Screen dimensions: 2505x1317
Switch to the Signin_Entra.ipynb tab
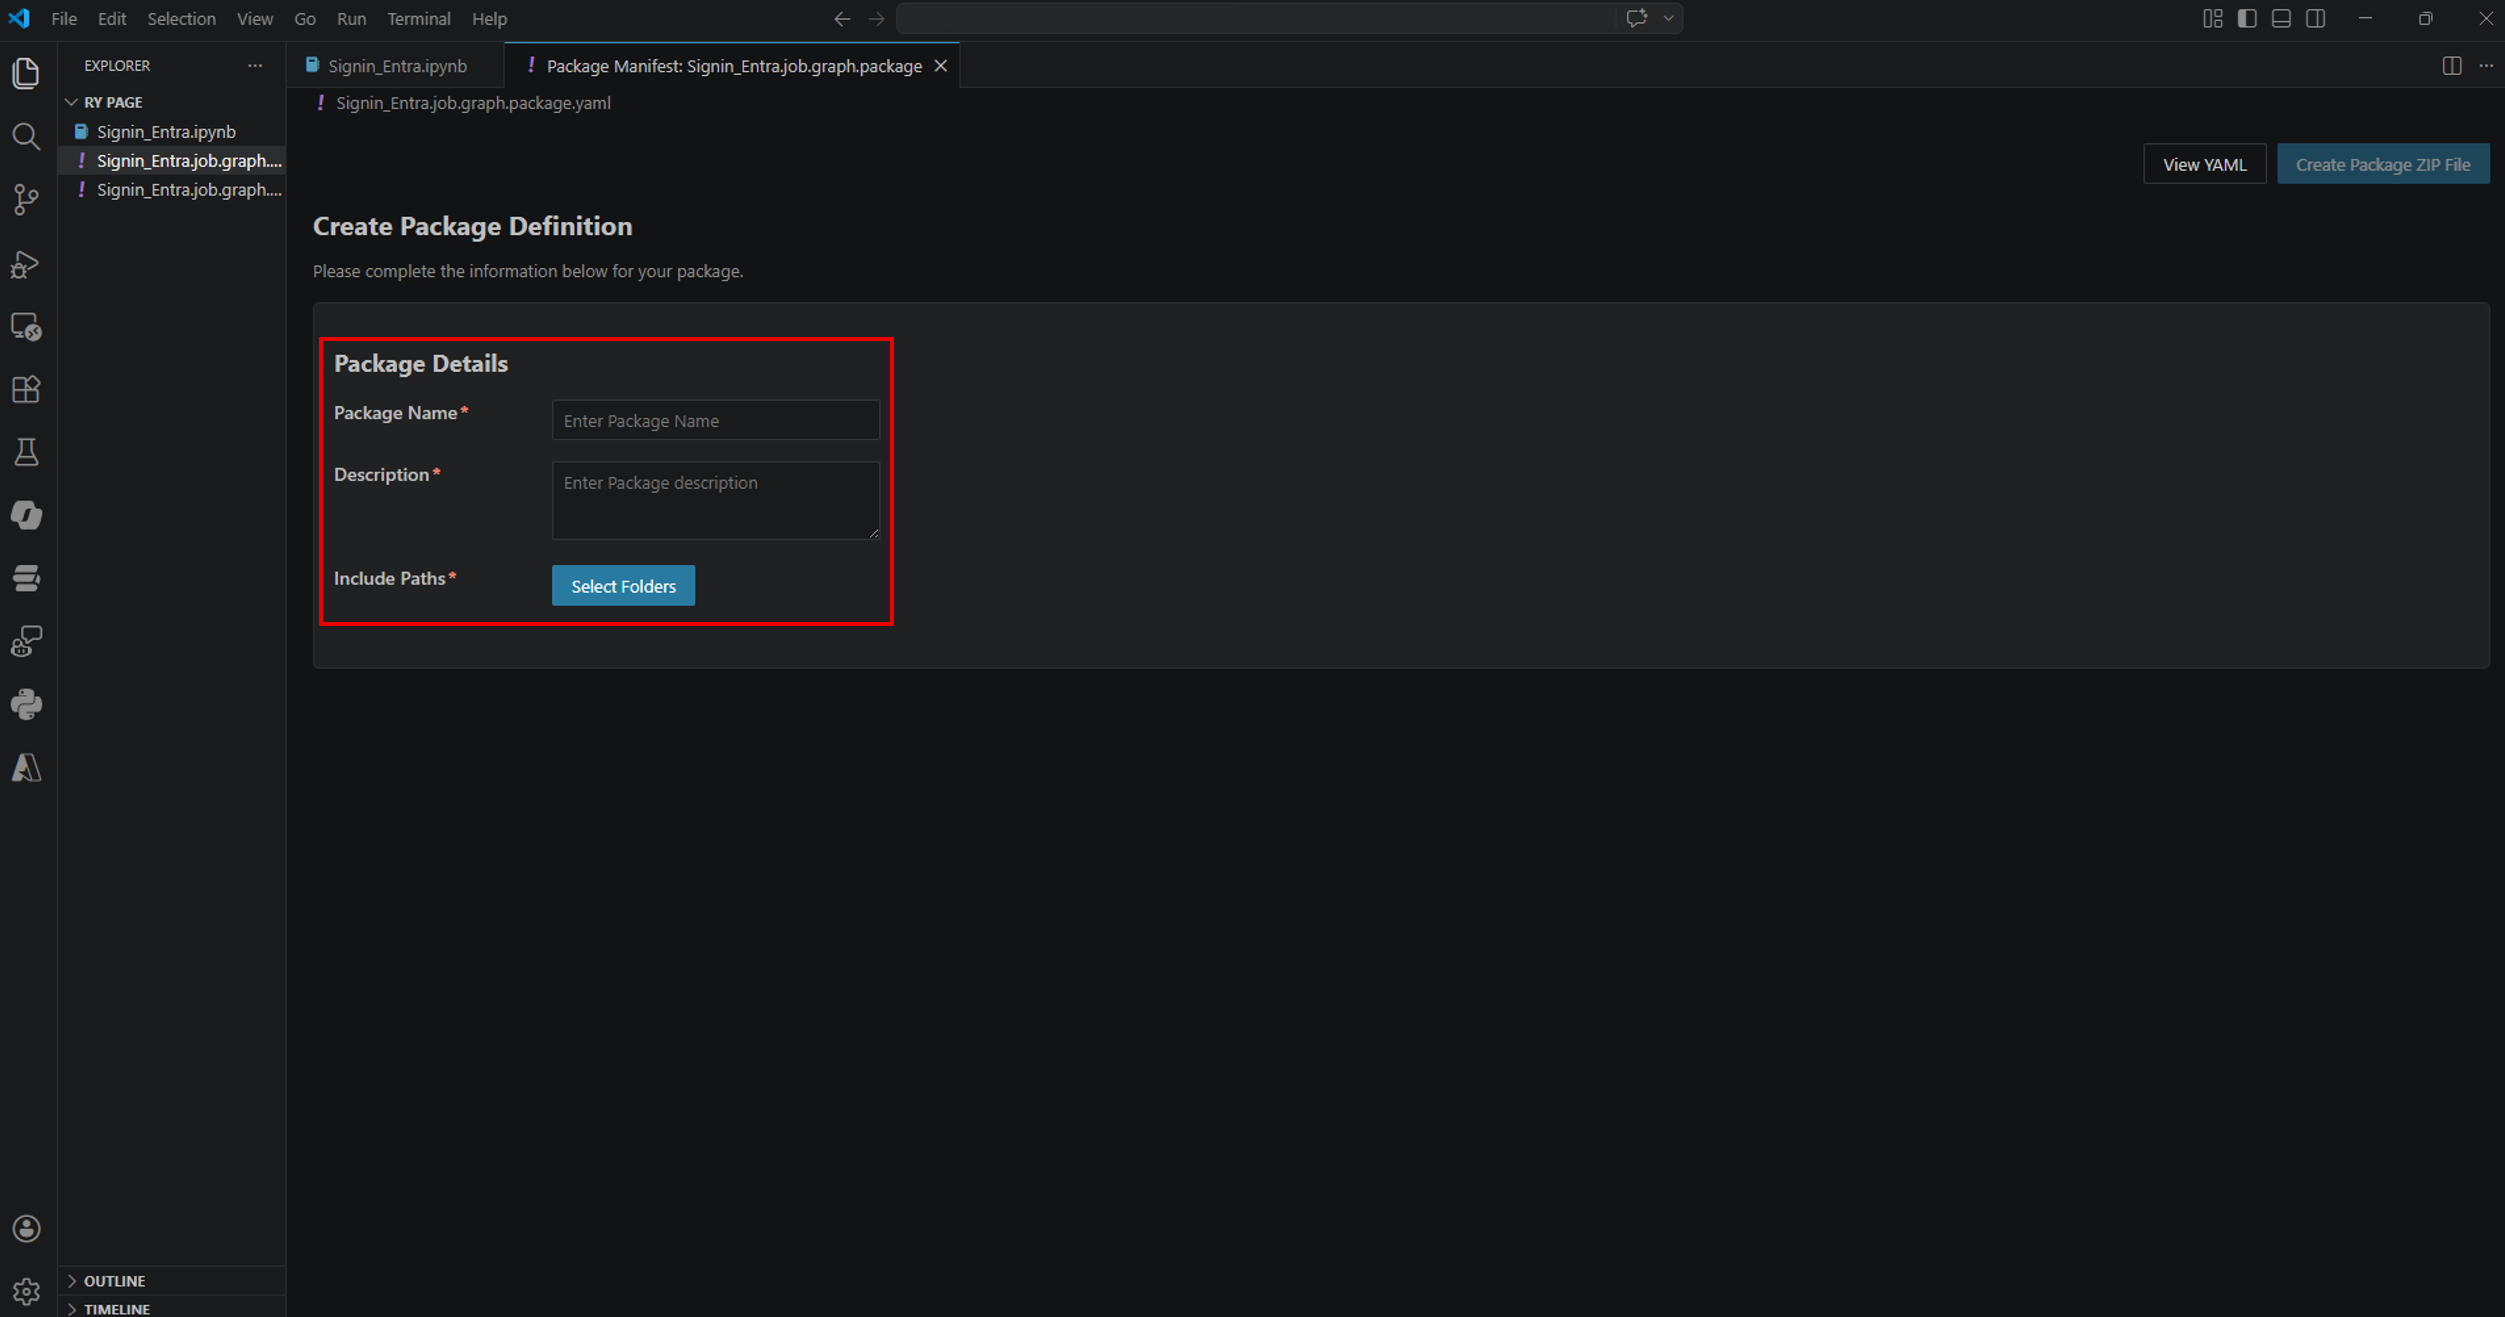click(x=397, y=66)
